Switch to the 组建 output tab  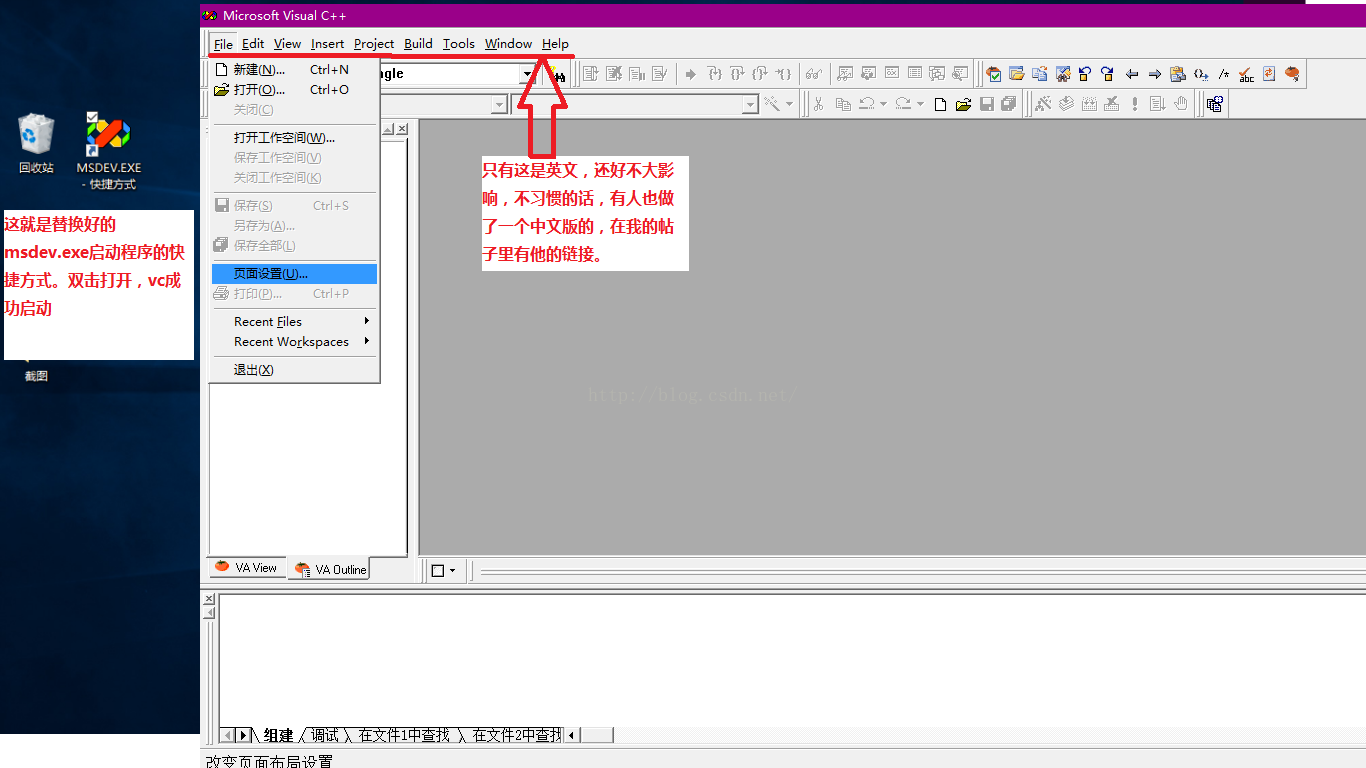click(x=278, y=735)
